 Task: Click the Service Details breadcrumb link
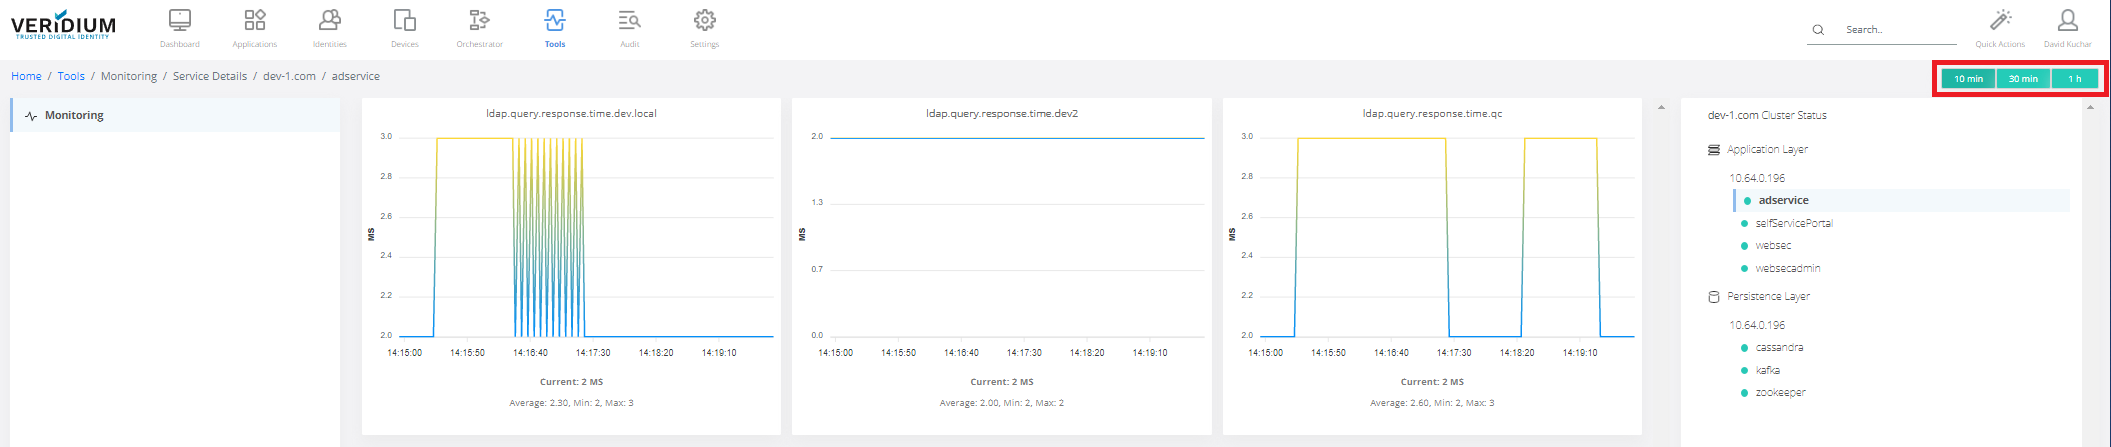pos(210,77)
